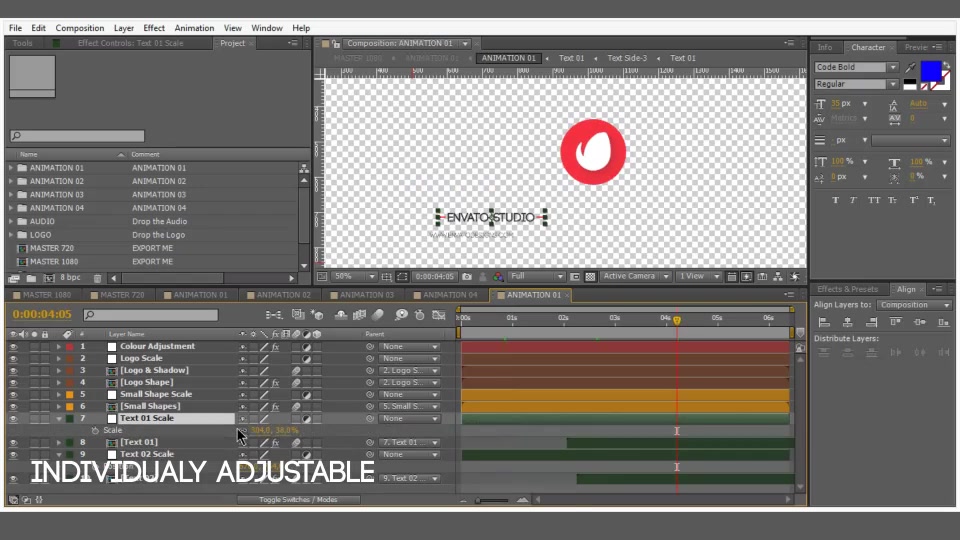The image size is (960, 540).
Task: Collapse the Text 01 Scale layer
Action: point(59,419)
